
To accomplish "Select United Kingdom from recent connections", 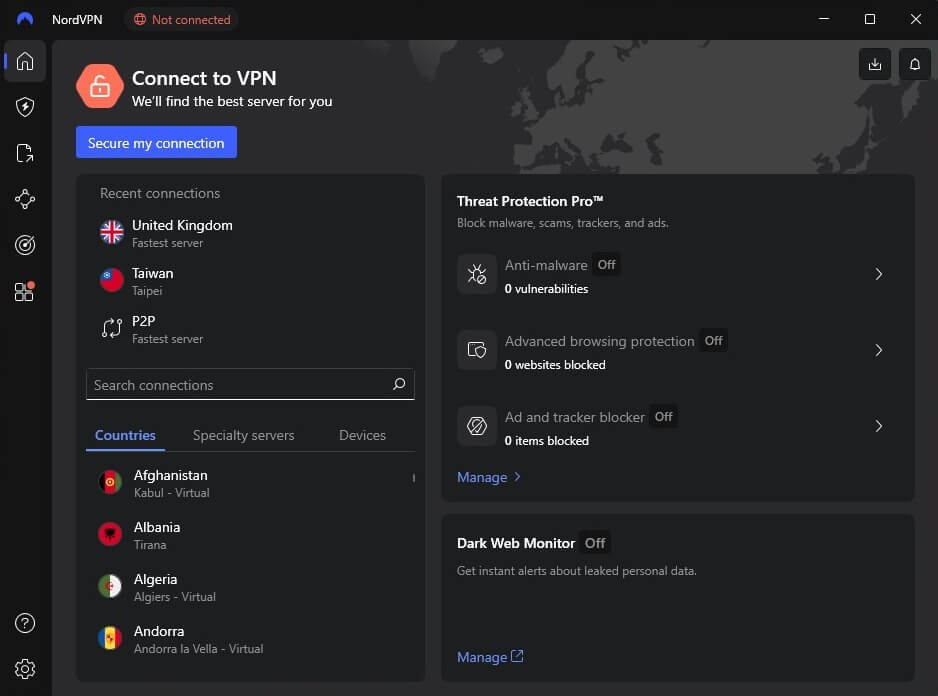I will [181, 233].
